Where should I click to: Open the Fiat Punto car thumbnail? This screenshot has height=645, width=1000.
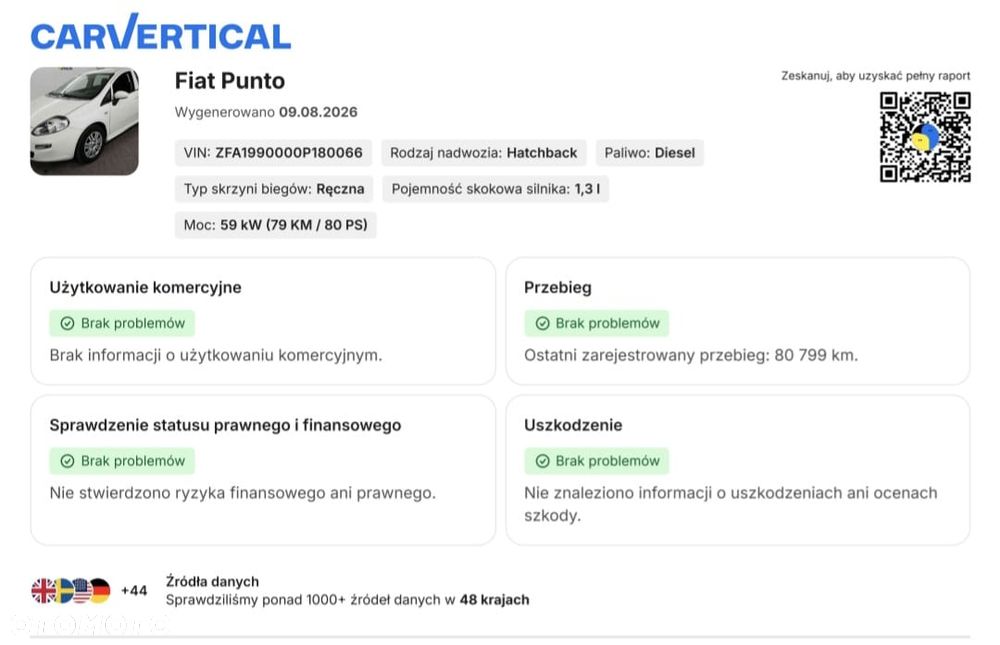(x=84, y=121)
